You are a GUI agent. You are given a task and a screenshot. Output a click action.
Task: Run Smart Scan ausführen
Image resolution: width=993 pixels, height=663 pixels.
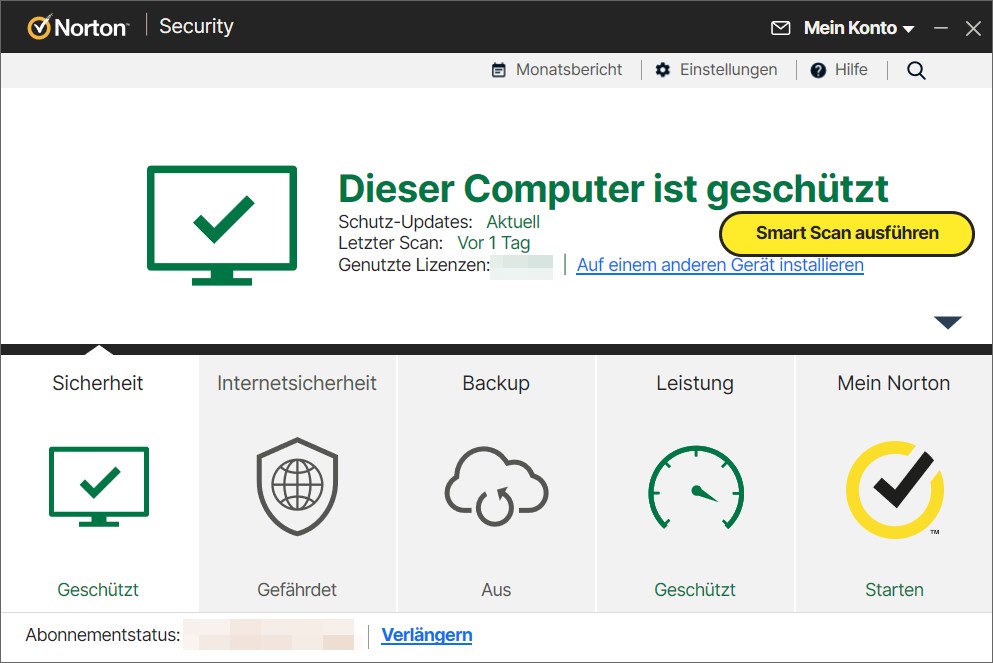[847, 233]
